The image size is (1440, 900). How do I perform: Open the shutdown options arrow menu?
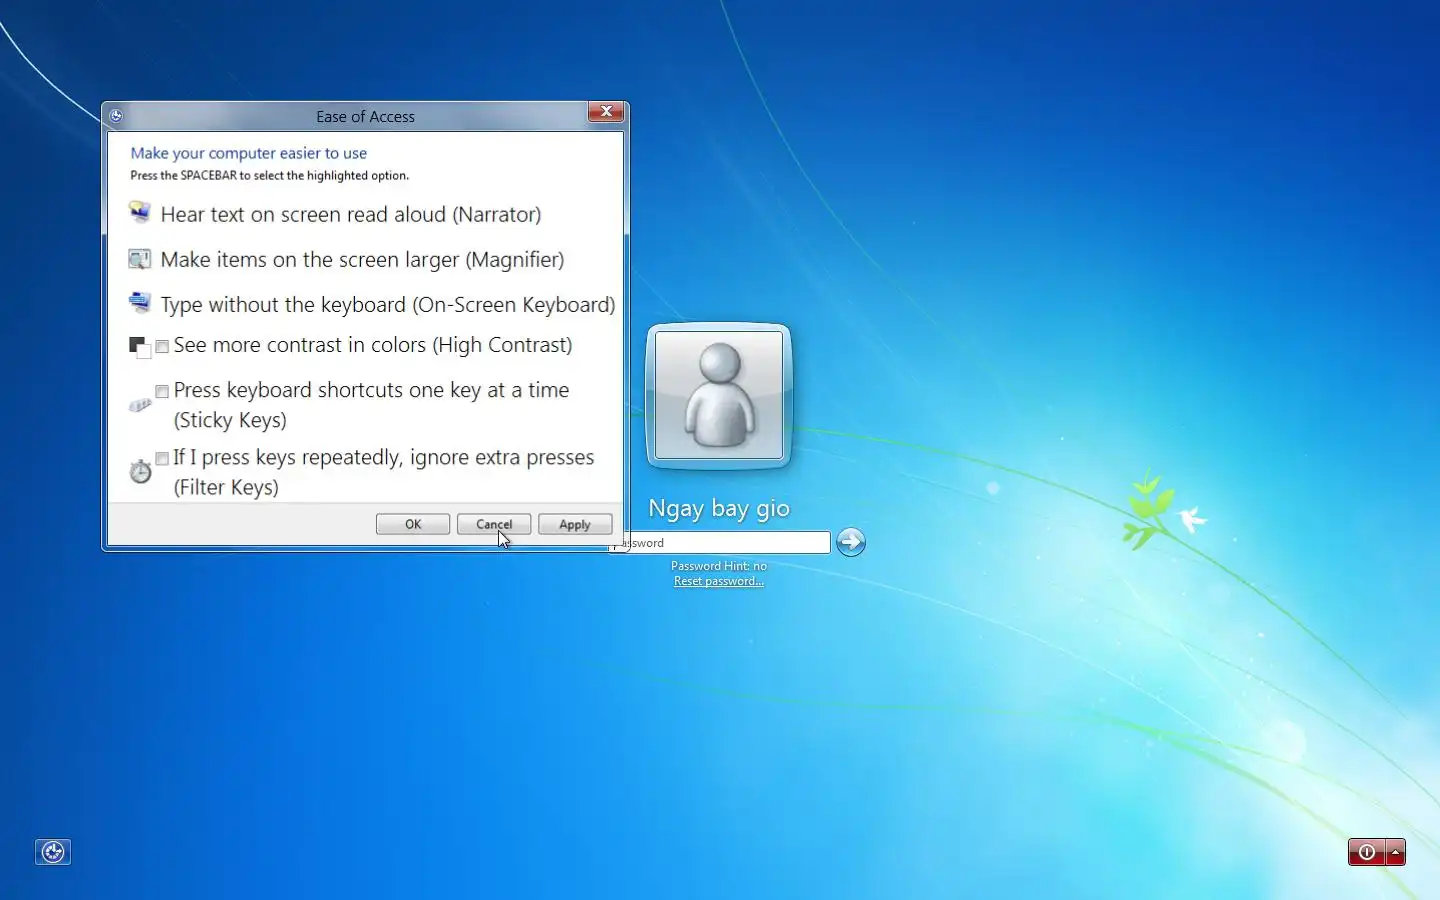point(1396,852)
